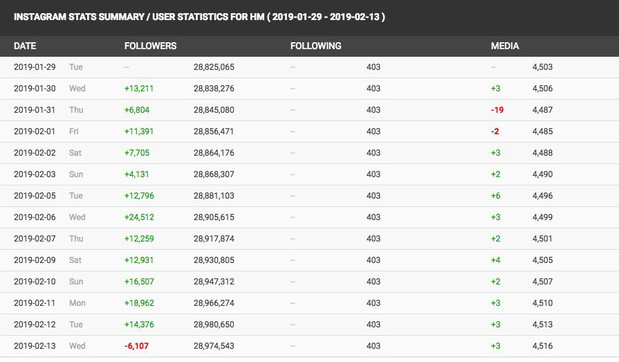Click the +18,962 follower change
The width and height of the screenshot is (619, 362).
(x=139, y=303)
